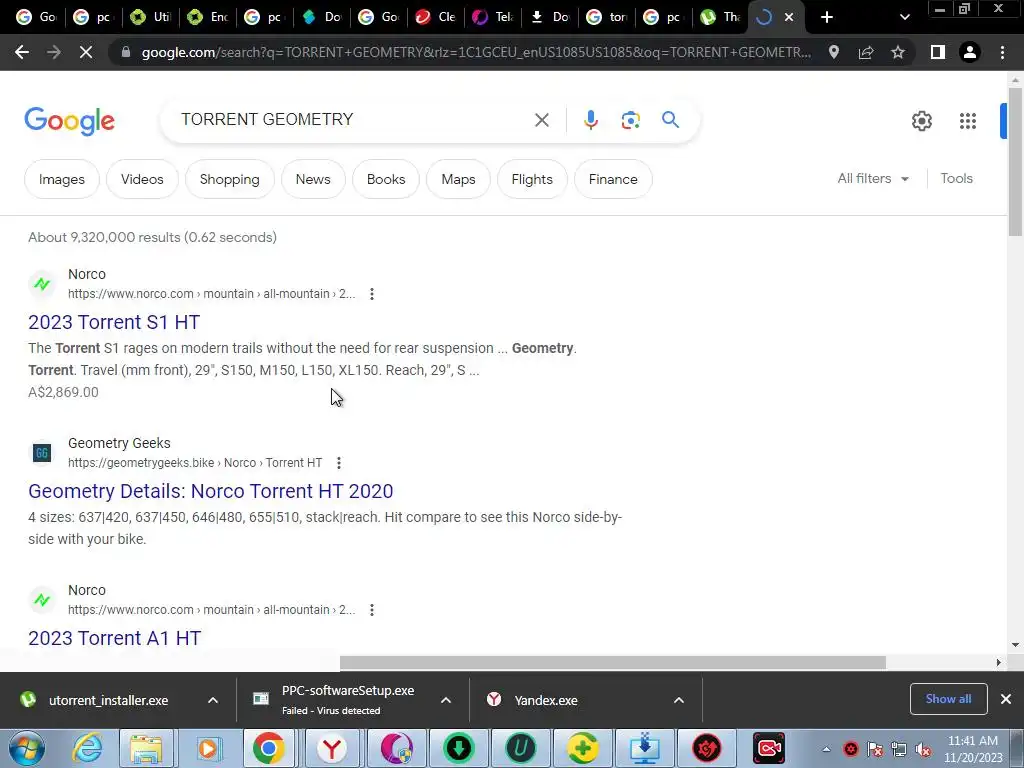Click the taskbar clock 11:41 AM

click(972, 741)
